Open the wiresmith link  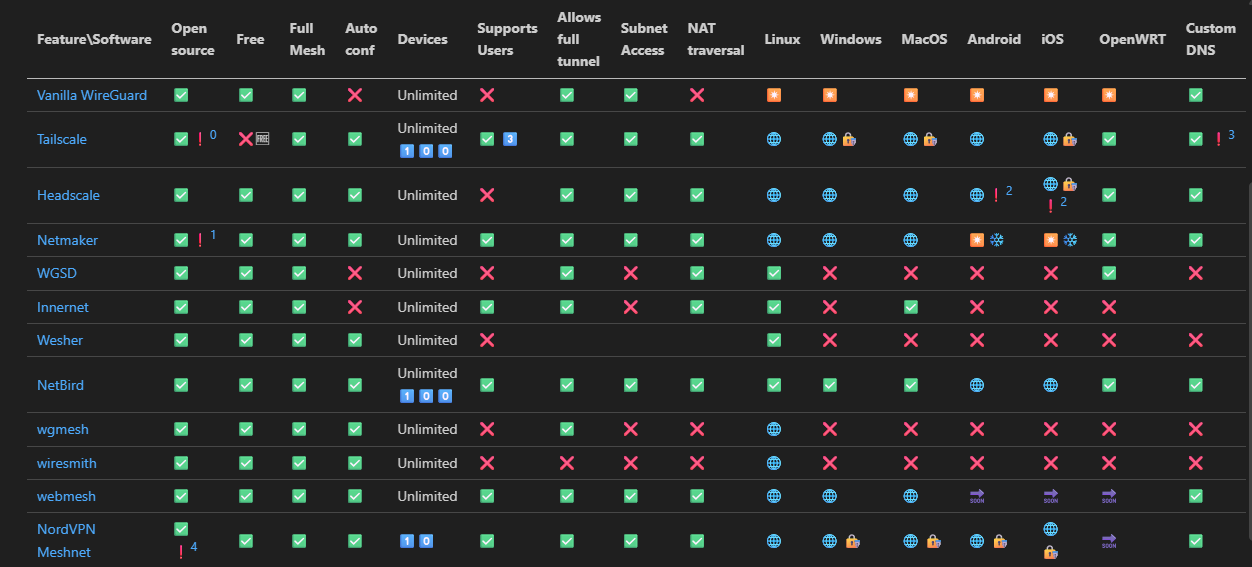point(67,463)
